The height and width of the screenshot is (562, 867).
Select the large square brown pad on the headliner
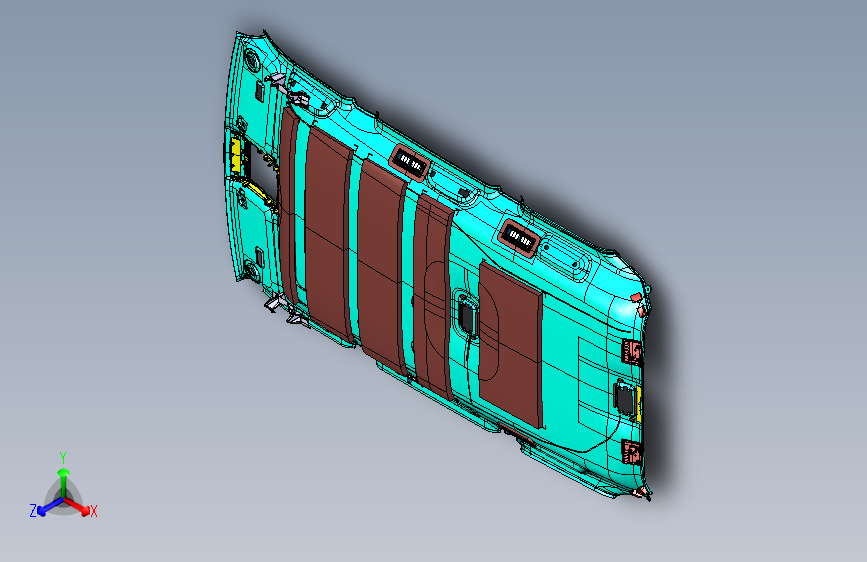(x=510, y=345)
